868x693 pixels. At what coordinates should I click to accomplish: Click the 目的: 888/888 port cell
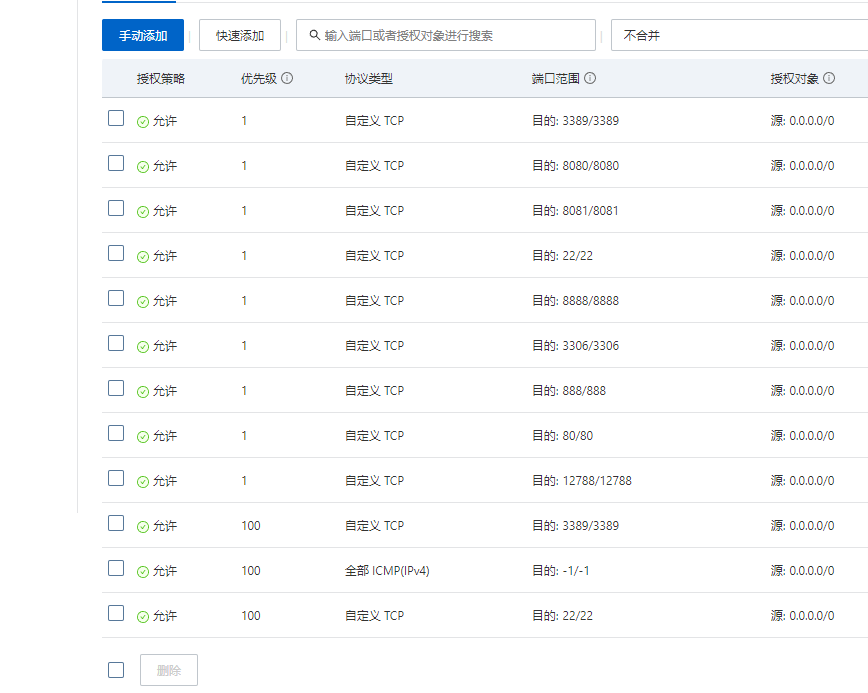(569, 391)
